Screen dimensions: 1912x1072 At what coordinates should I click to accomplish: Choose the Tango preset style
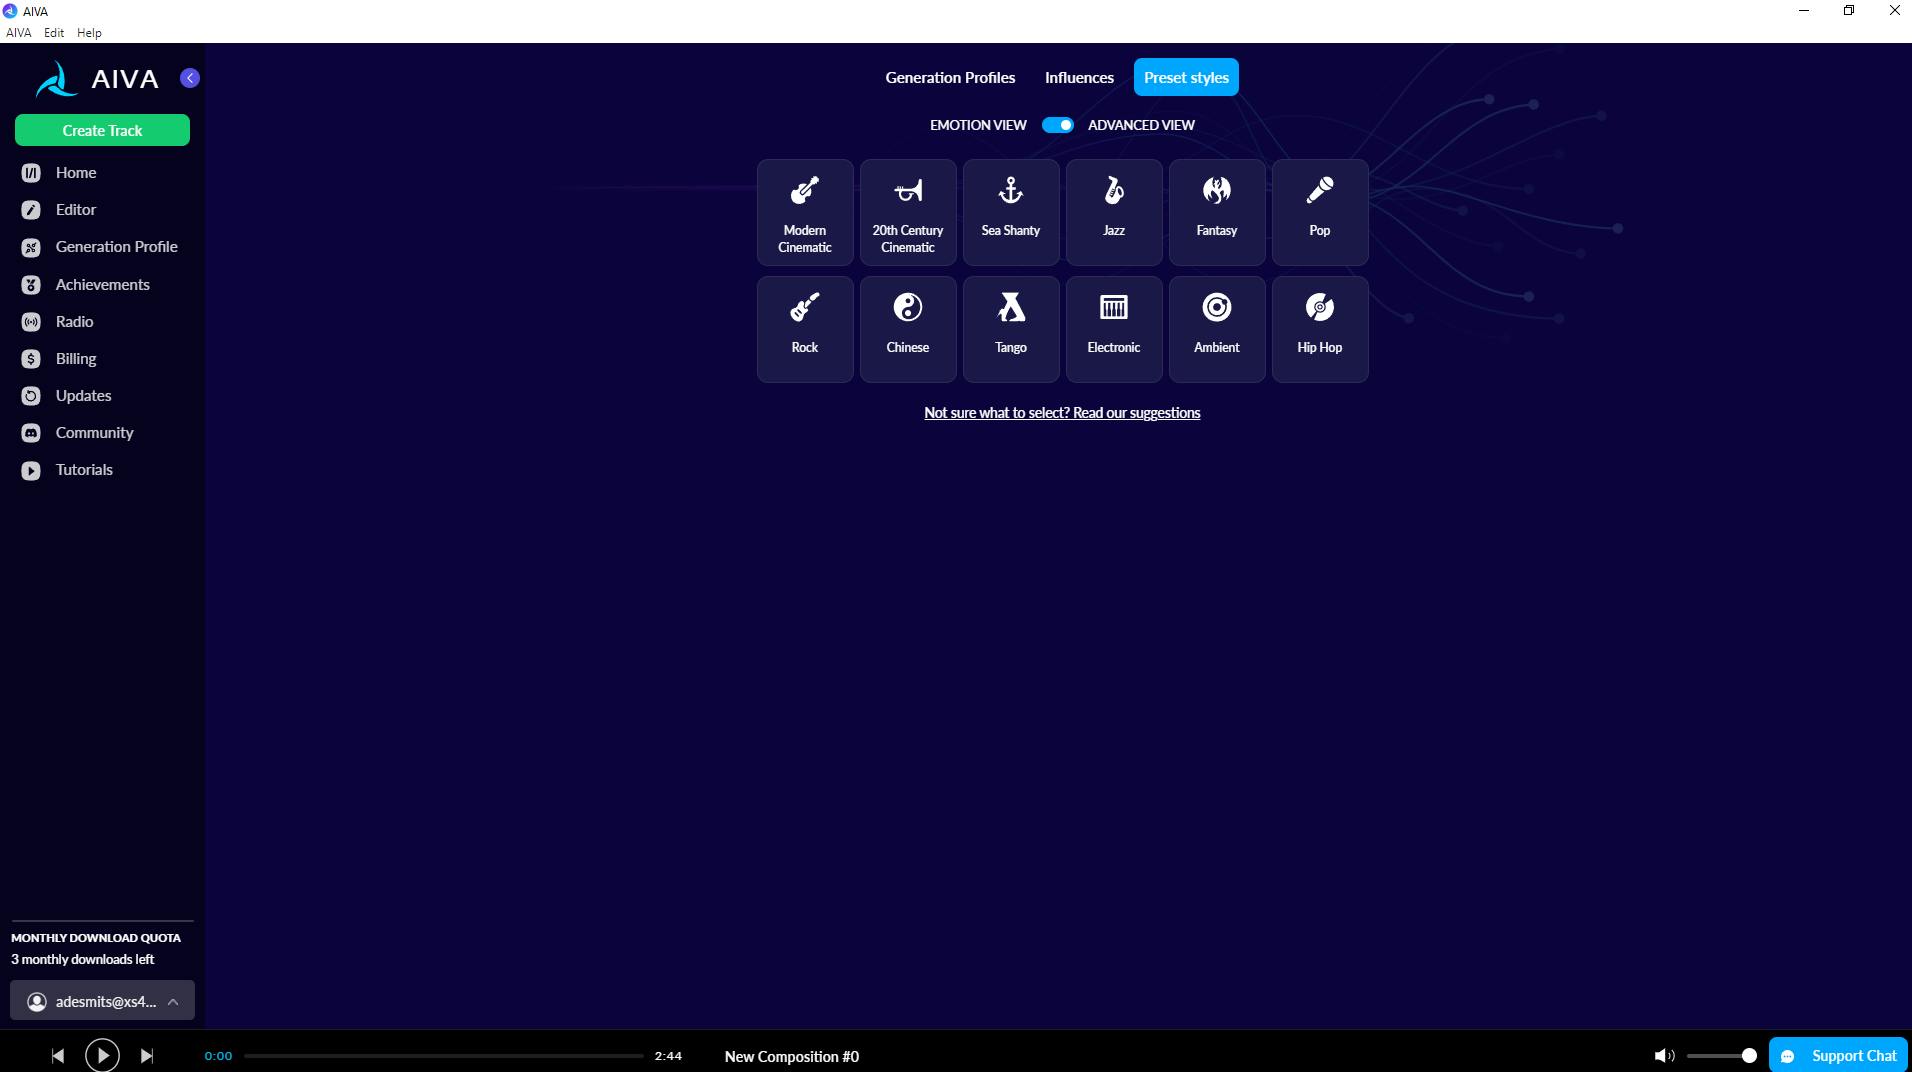(1011, 329)
